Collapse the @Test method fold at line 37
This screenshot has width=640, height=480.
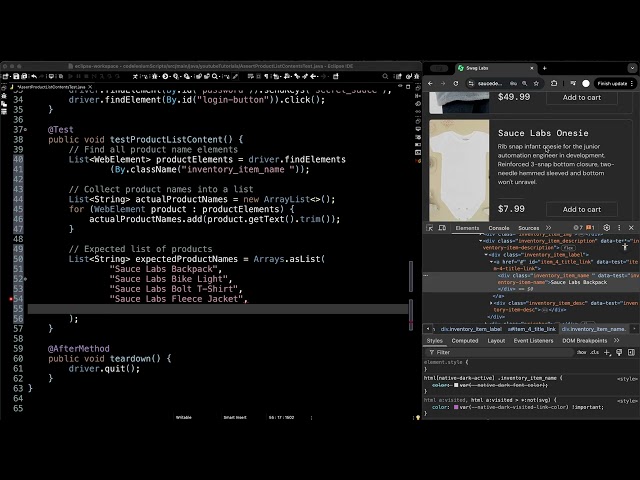[25, 129]
